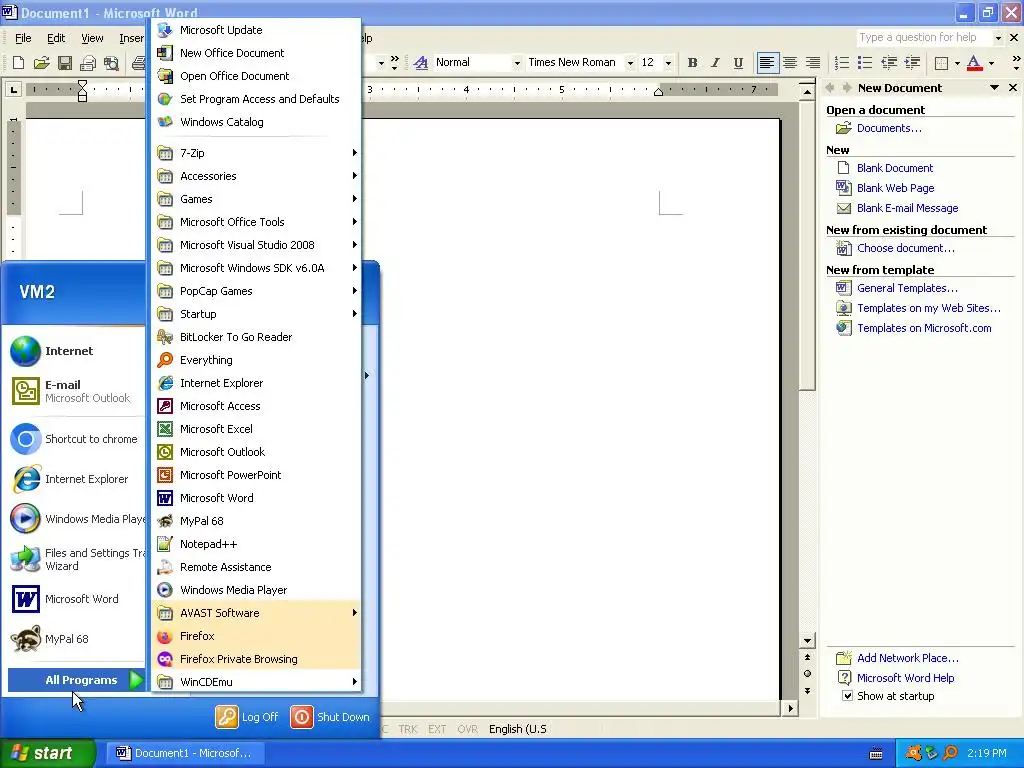
Task: Expand Microsoft Visual Studio 2008 folder
Action: coord(256,245)
